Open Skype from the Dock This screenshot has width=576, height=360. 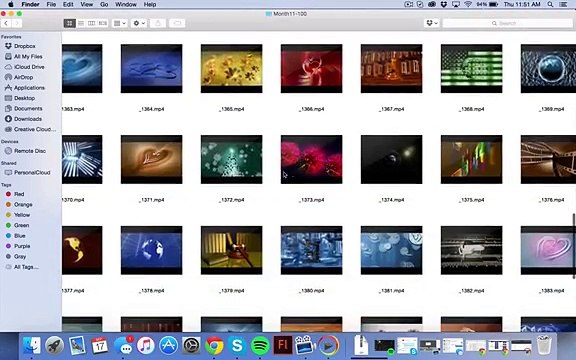[237, 346]
